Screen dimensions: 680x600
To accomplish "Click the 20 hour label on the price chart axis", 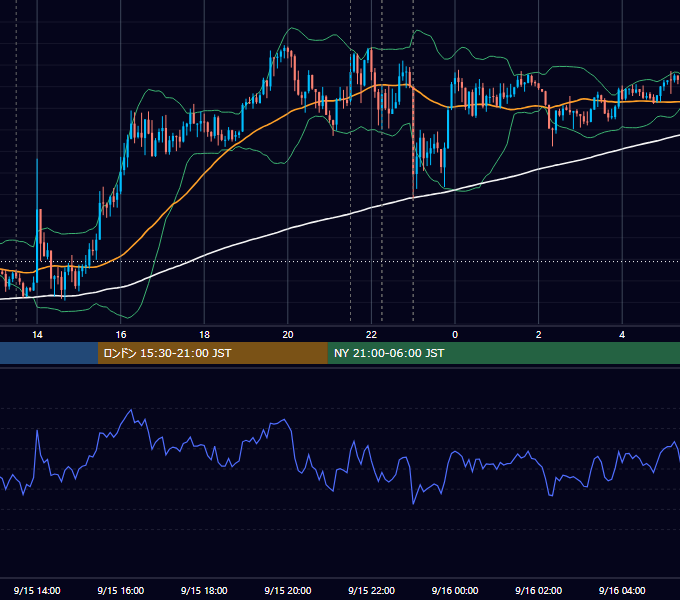I will click(x=288, y=335).
